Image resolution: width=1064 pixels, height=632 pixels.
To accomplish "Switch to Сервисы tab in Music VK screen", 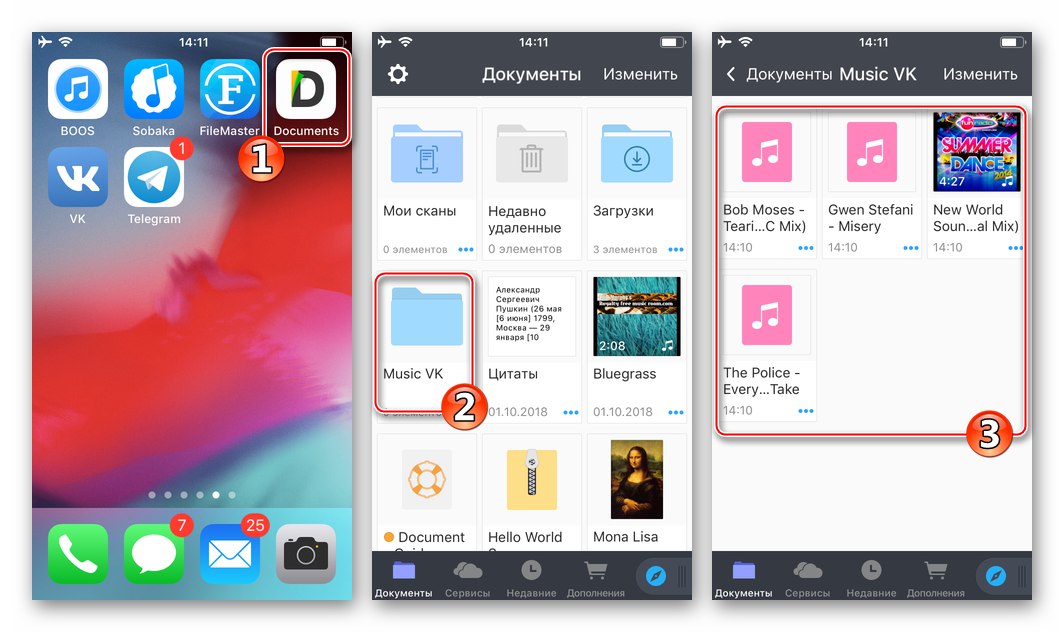I will click(x=808, y=578).
